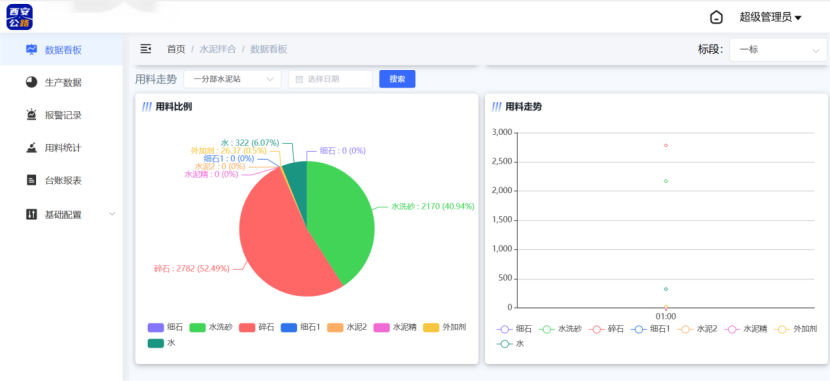Click the 外加剂 : 26.37 (0.5%) label
The height and width of the screenshot is (381, 830).
tap(229, 151)
